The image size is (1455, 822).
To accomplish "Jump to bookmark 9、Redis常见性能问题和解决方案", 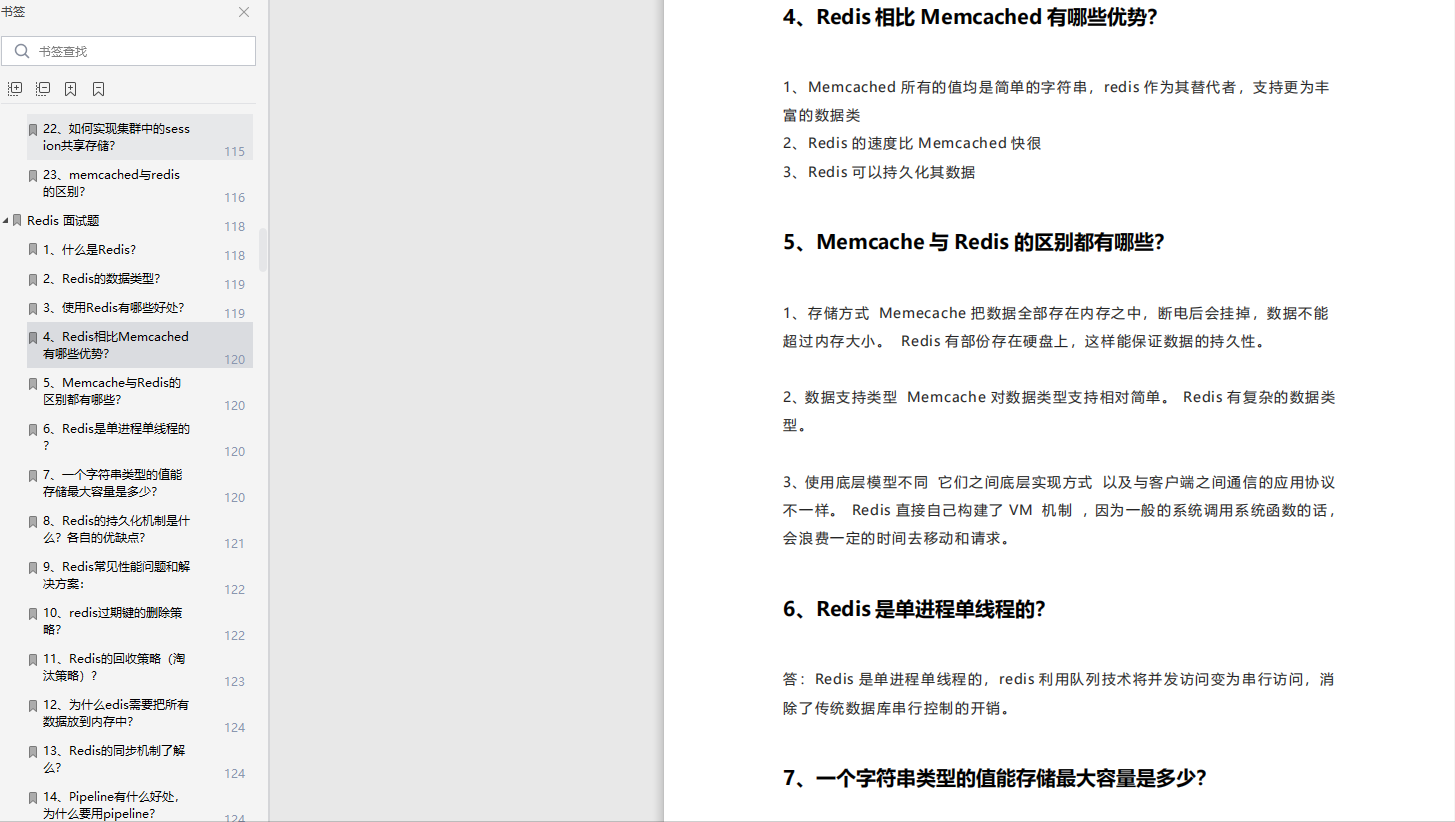I will (116, 575).
